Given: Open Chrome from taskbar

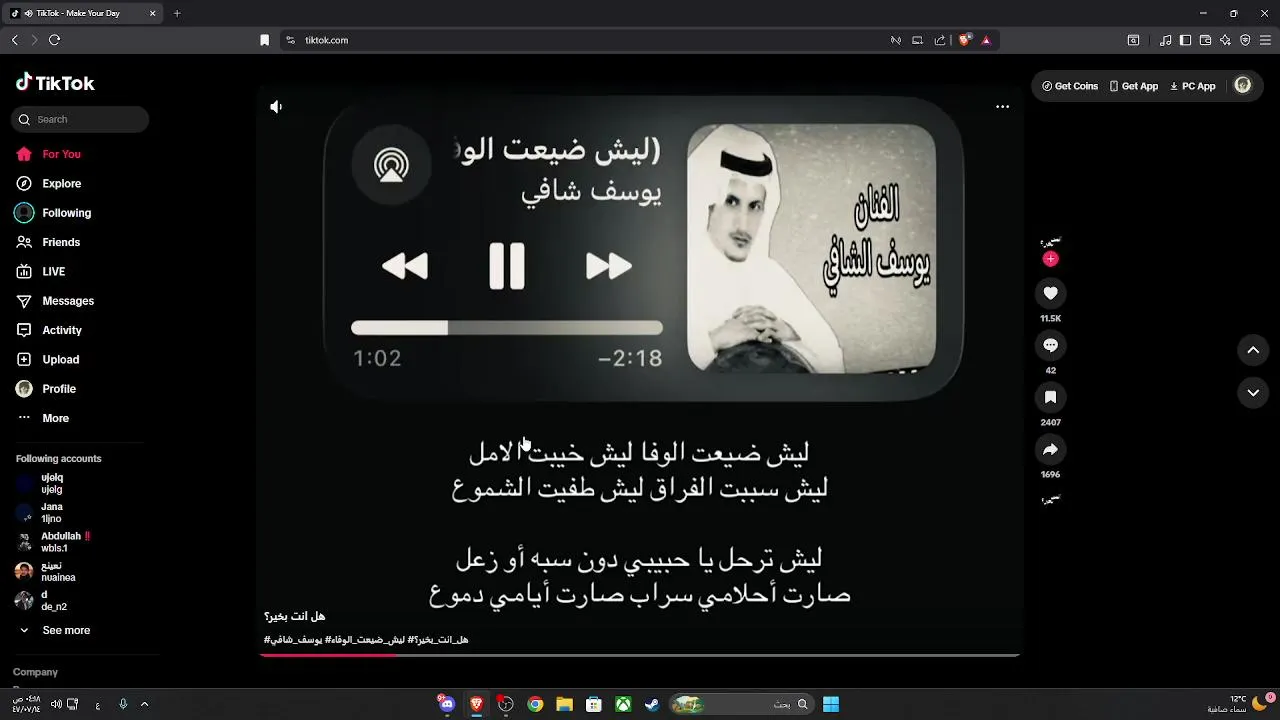Looking at the screenshot, I should coord(535,704).
